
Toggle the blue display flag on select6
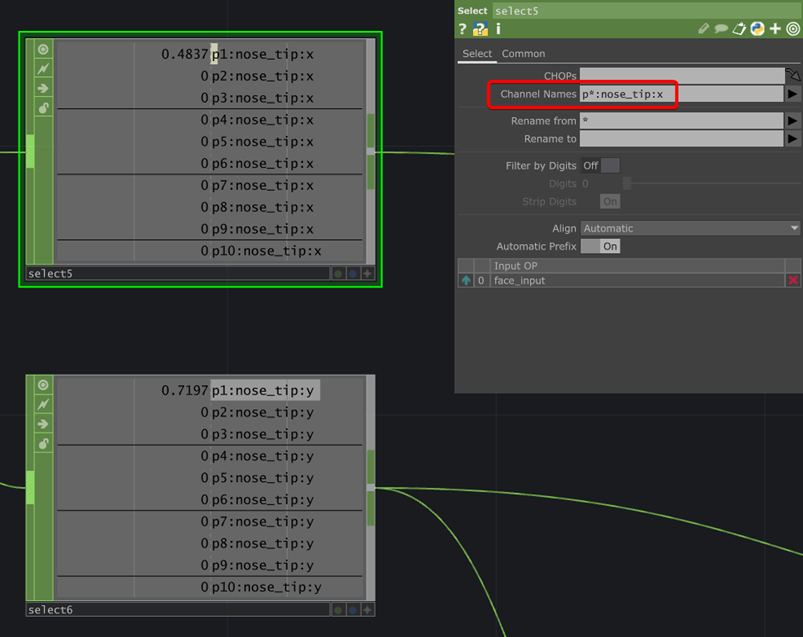(x=353, y=609)
